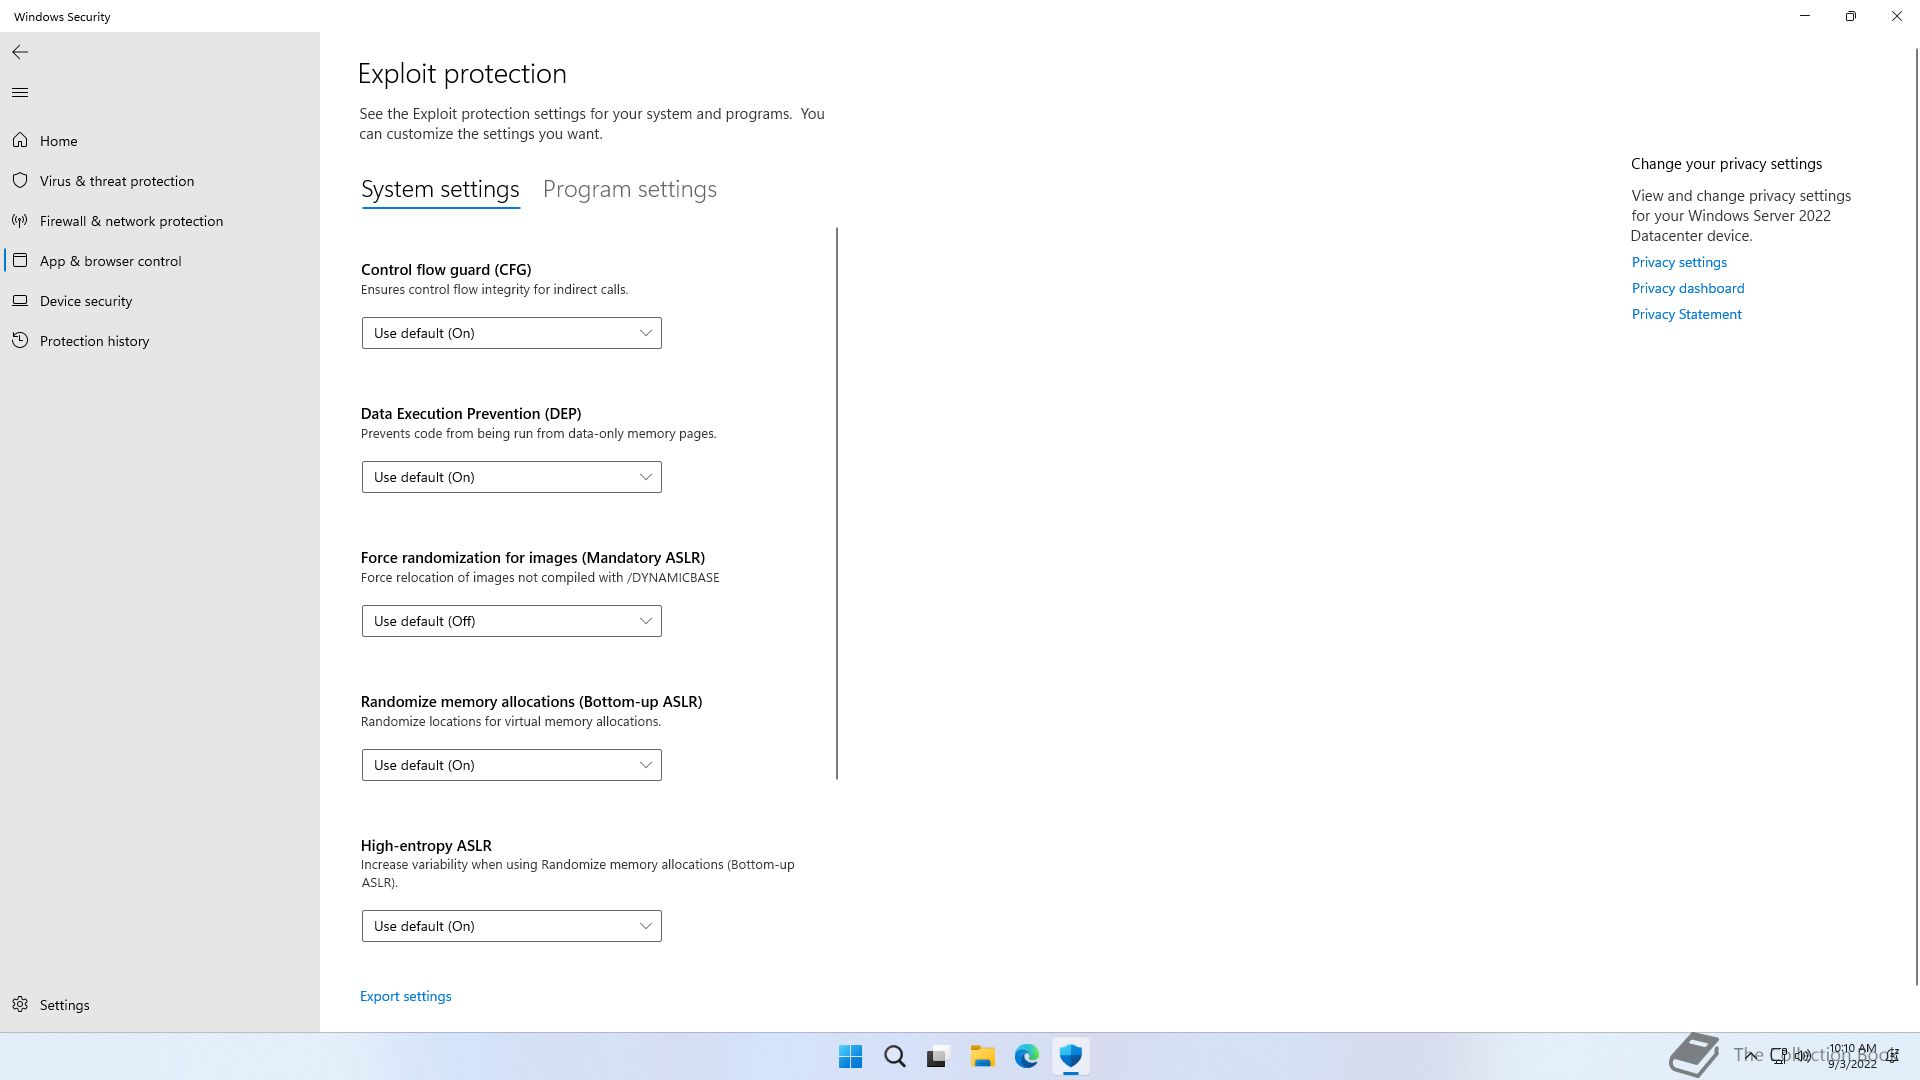Image resolution: width=1920 pixels, height=1080 pixels.
Task: Expand High-entropy ASLR dropdown
Action: [511, 926]
